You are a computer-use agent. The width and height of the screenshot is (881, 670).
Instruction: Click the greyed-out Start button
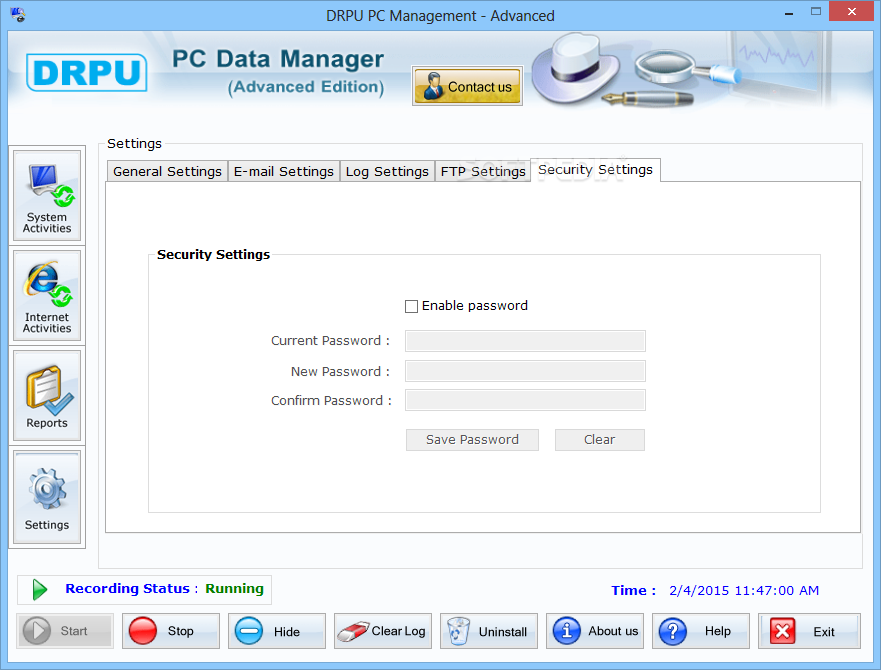tap(65, 631)
